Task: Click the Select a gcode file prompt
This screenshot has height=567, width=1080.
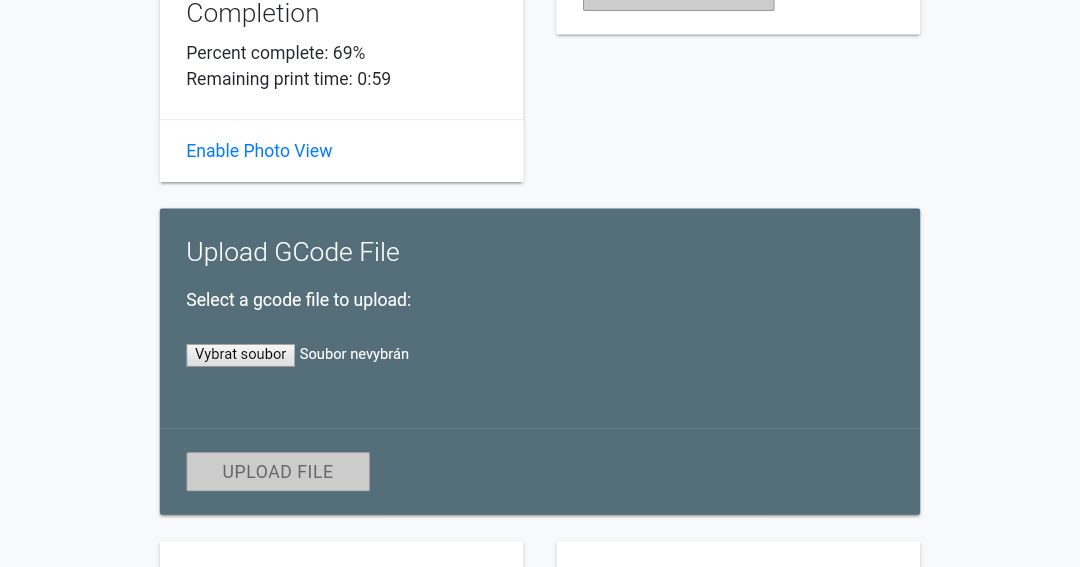Action: coord(298,300)
